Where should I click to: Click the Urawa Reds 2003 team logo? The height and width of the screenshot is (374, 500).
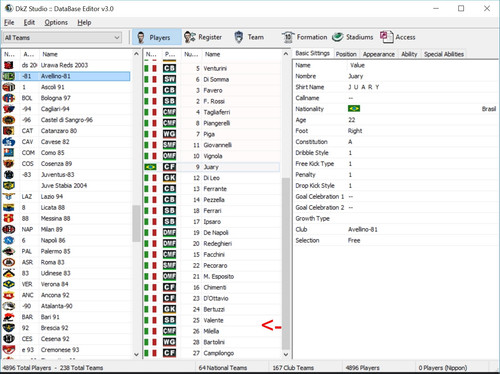(x=9, y=65)
